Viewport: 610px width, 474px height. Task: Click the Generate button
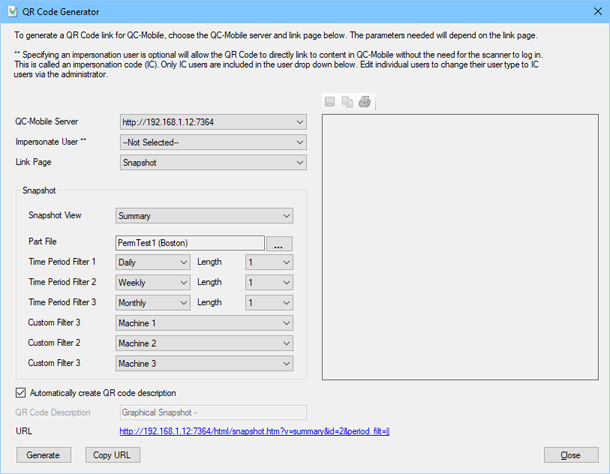tap(44, 455)
